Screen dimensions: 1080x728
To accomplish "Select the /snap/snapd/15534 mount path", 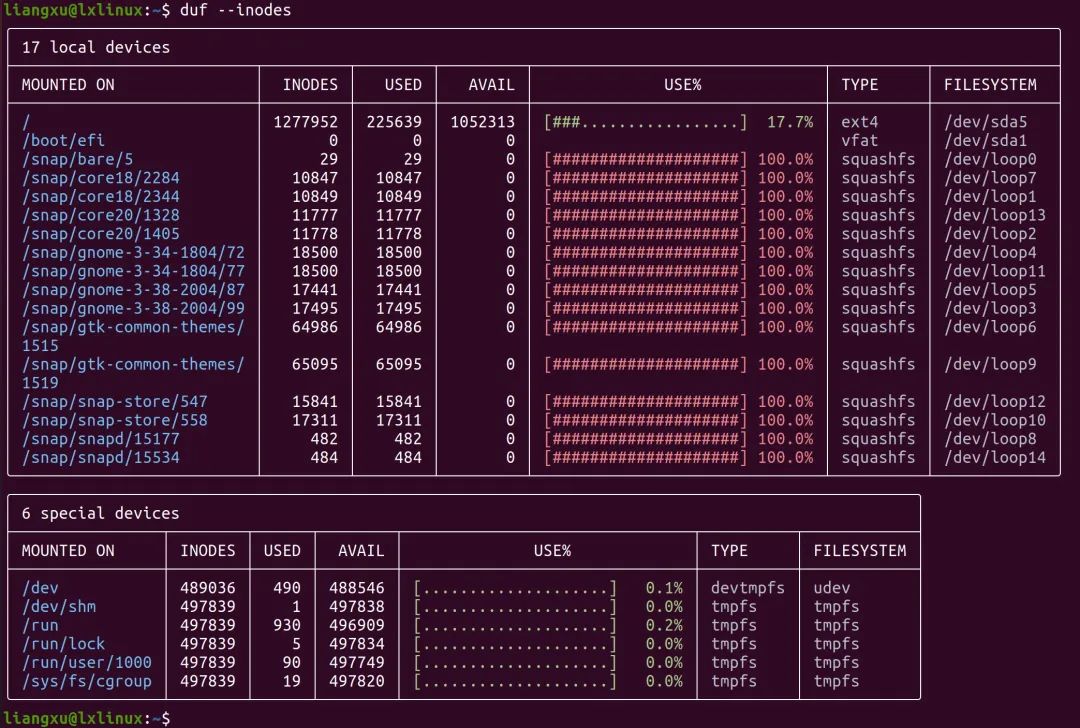I will [101, 457].
